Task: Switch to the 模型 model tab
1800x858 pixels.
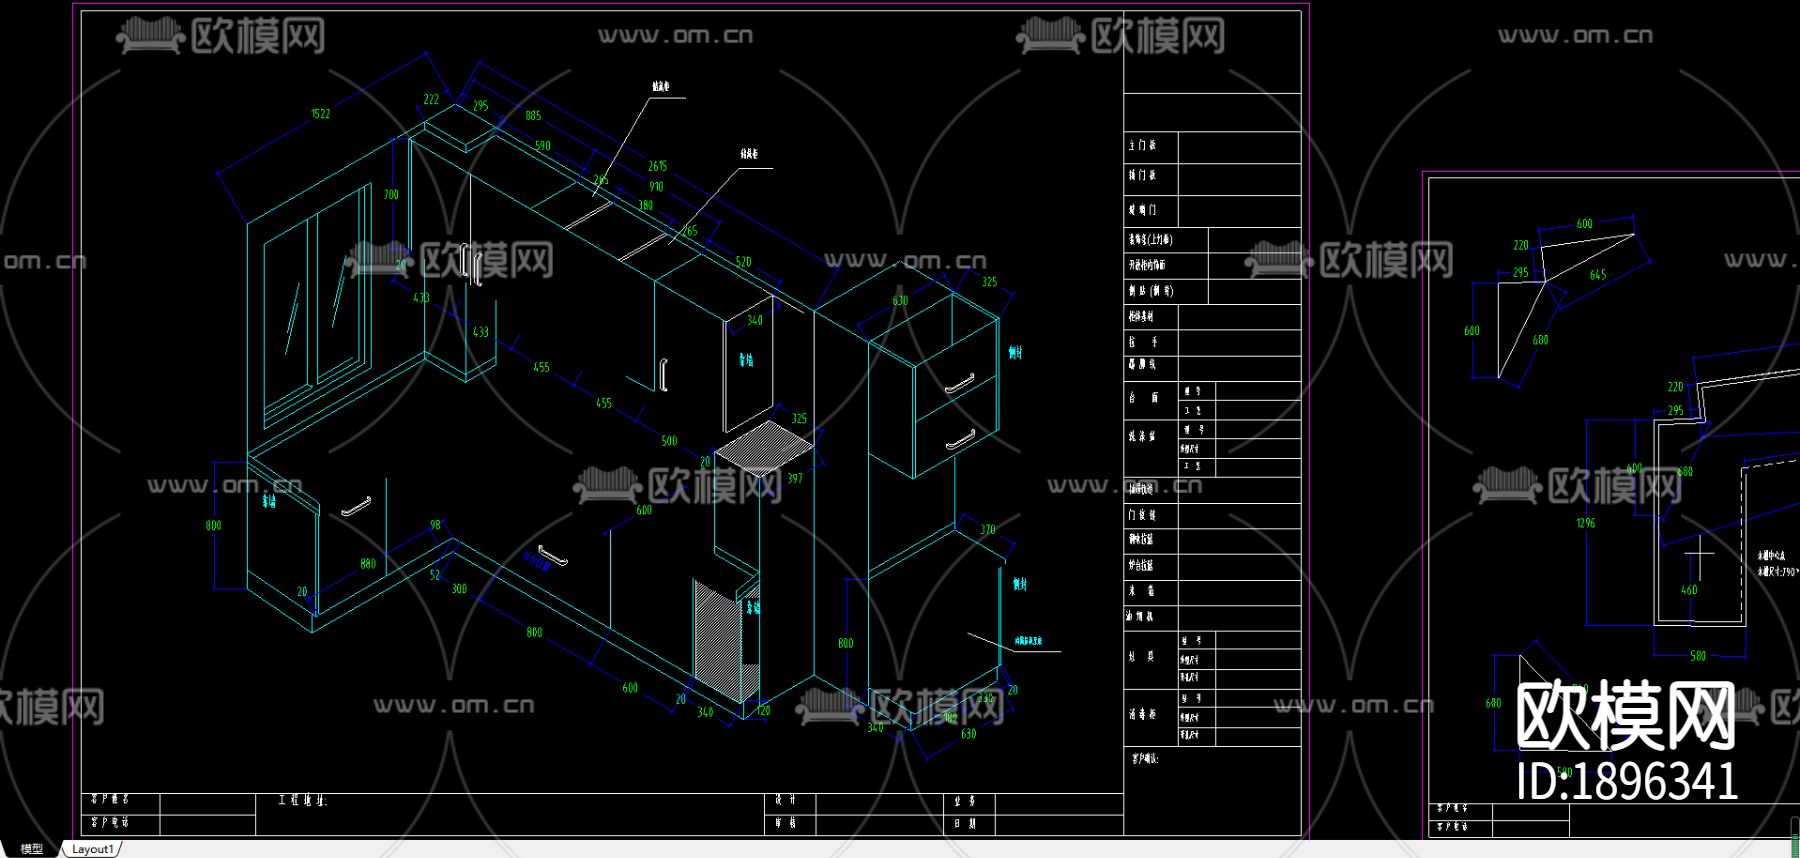Action: (x=32, y=849)
